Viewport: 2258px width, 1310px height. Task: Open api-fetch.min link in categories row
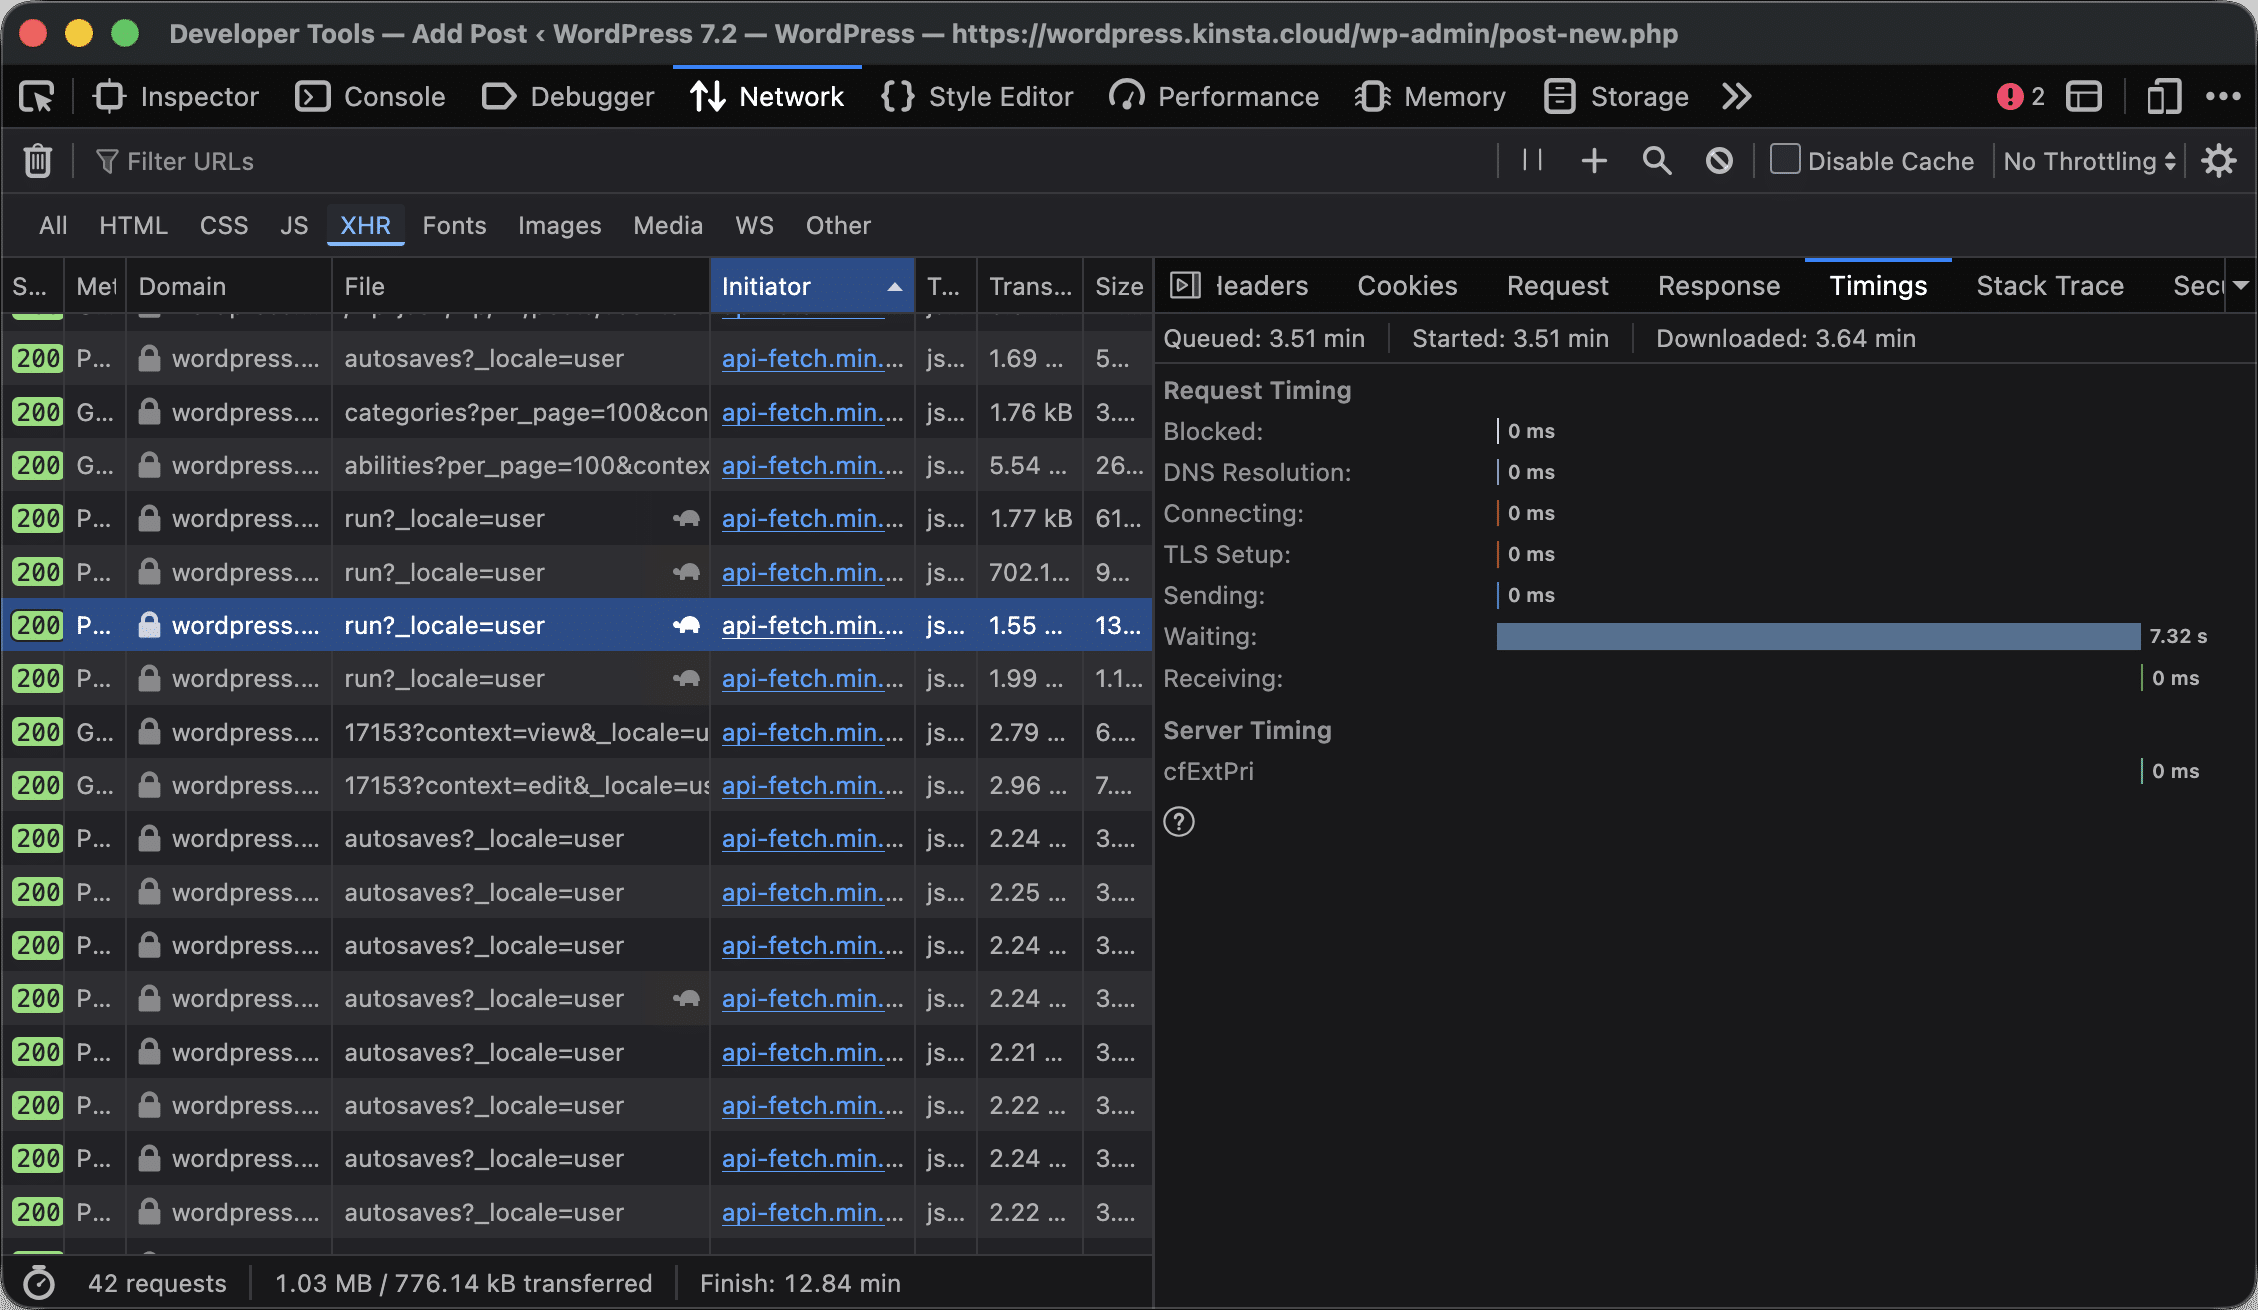click(x=812, y=412)
